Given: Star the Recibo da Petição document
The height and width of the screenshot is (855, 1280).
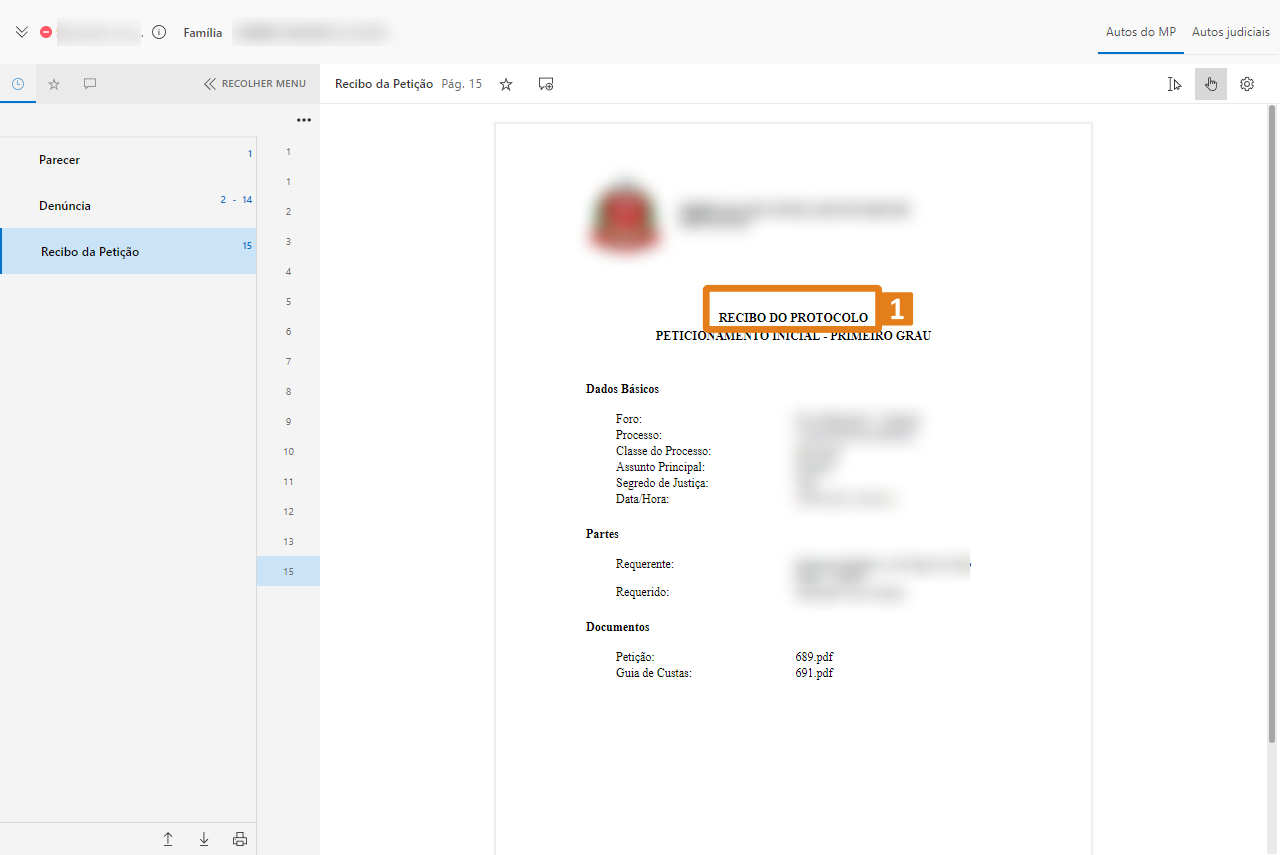Looking at the screenshot, I should click(x=506, y=84).
